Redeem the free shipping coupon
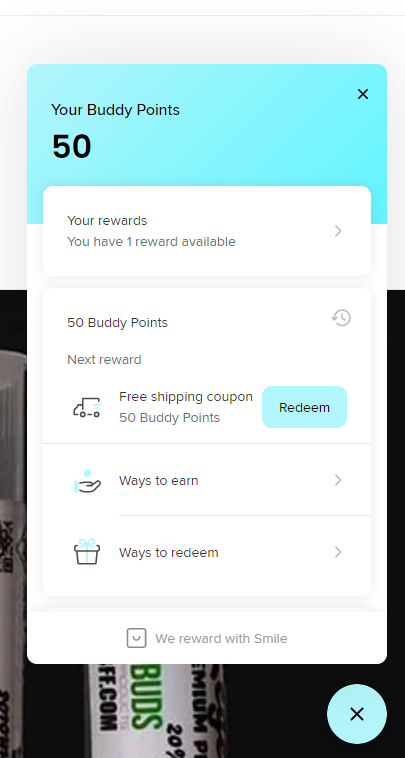Screen dimensions: 405x758 [304, 407]
